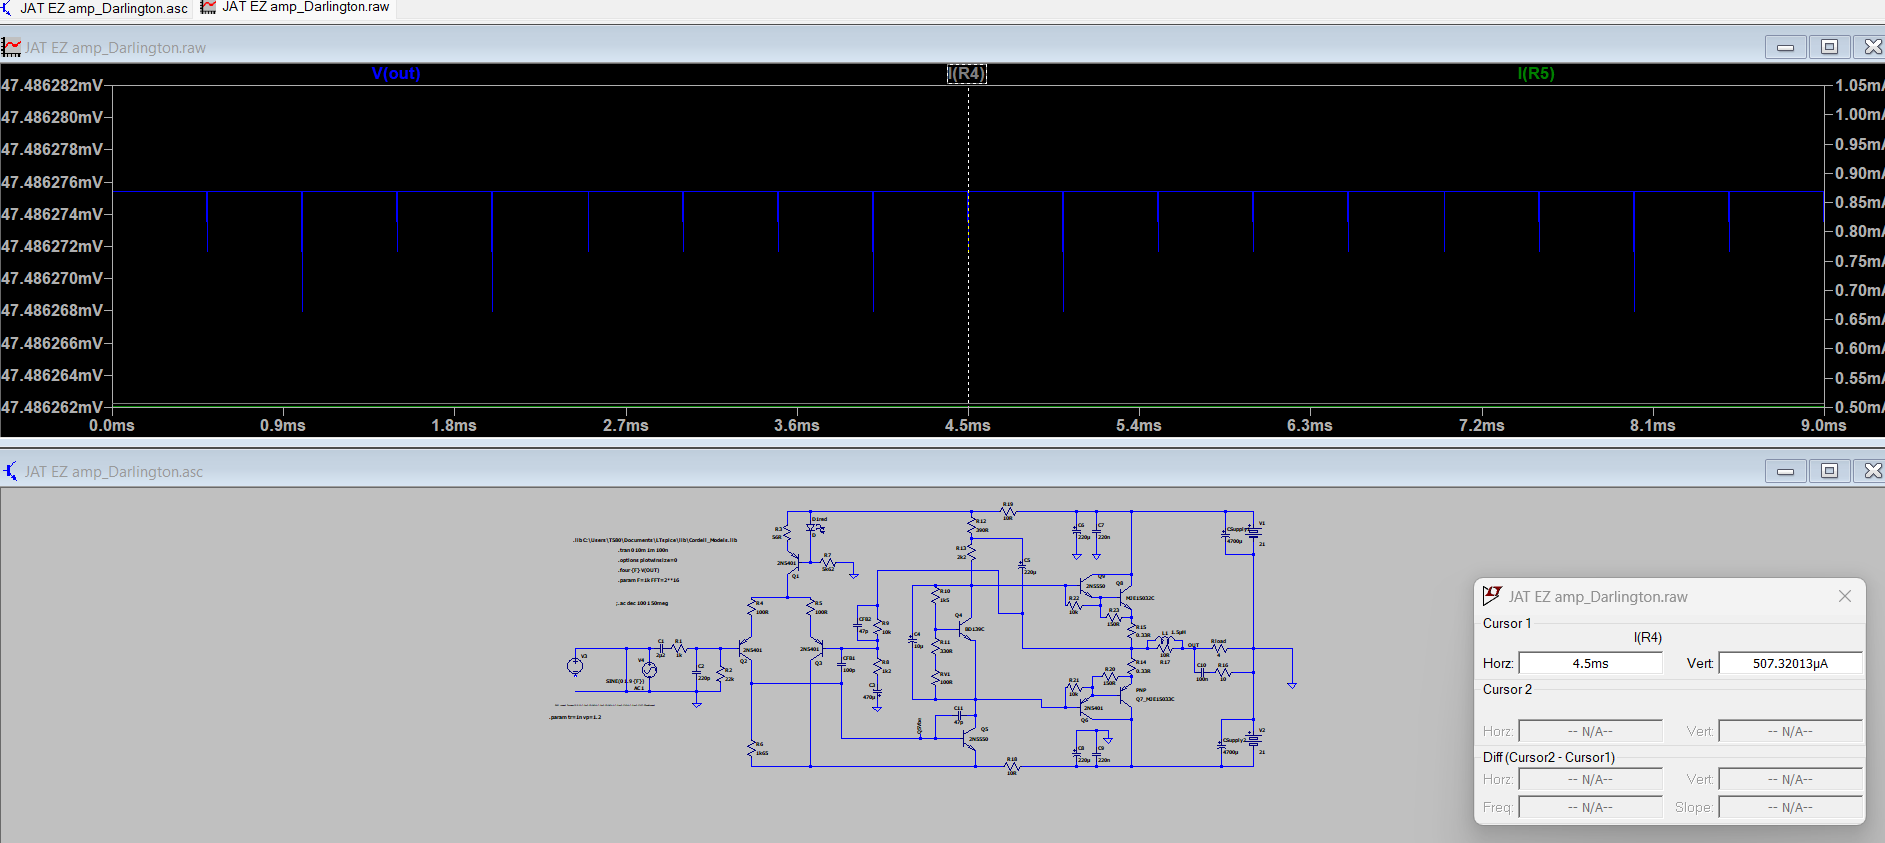Switch to the JAT EZ amp_Darlington.raw tab
The height and width of the screenshot is (843, 1885).
(x=296, y=8)
